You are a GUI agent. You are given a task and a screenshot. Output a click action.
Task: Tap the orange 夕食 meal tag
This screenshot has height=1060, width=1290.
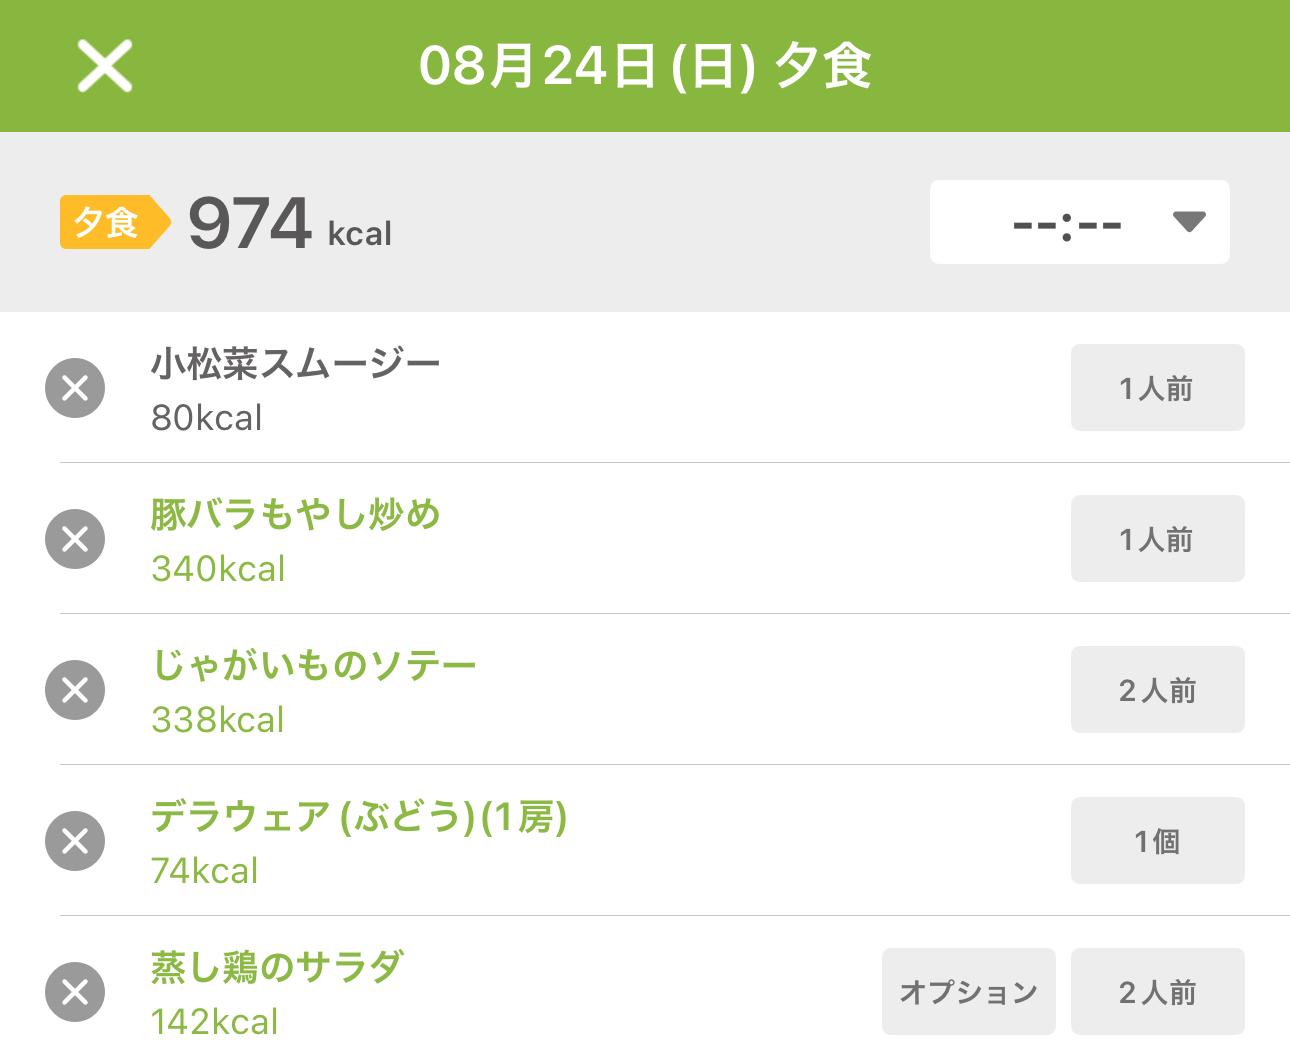[x=115, y=222]
